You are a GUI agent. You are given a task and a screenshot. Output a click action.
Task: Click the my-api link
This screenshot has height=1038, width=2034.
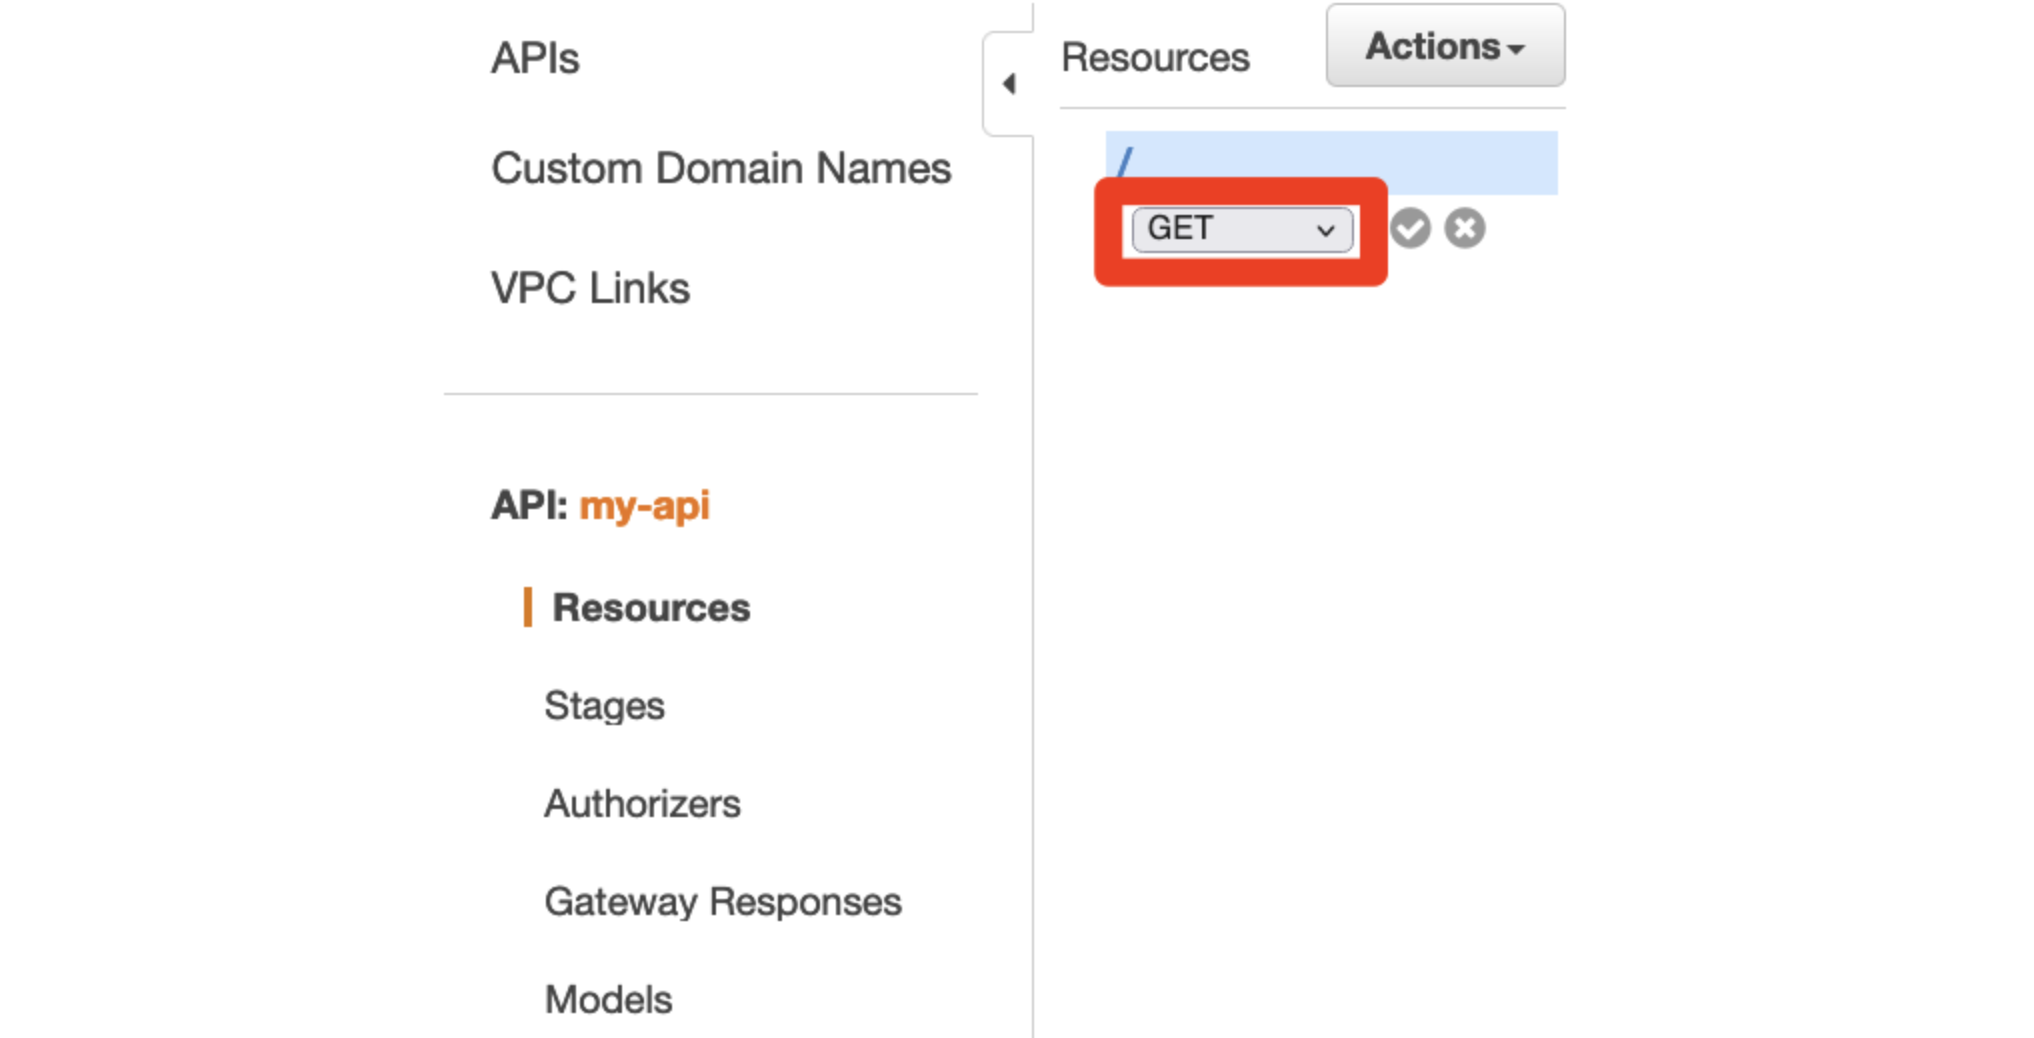pos(645,505)
